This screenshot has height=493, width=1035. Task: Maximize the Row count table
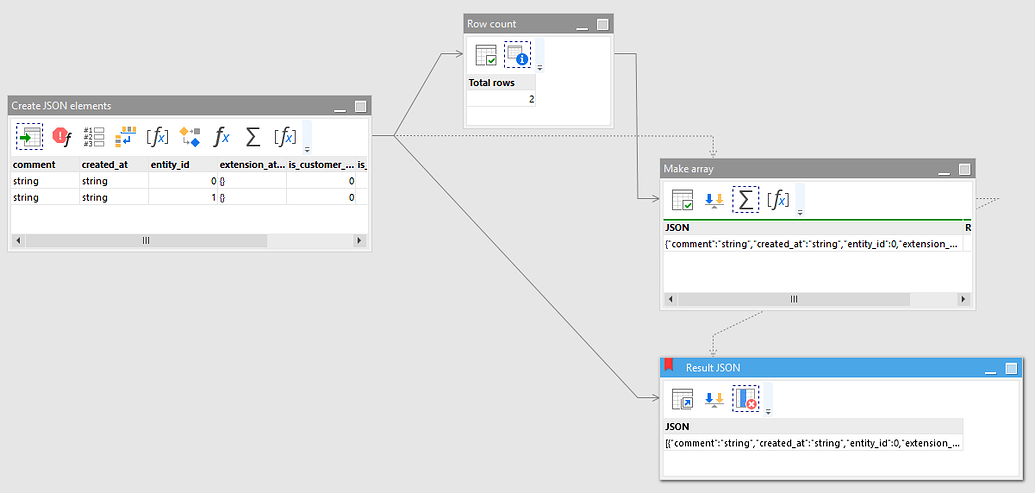602,24
